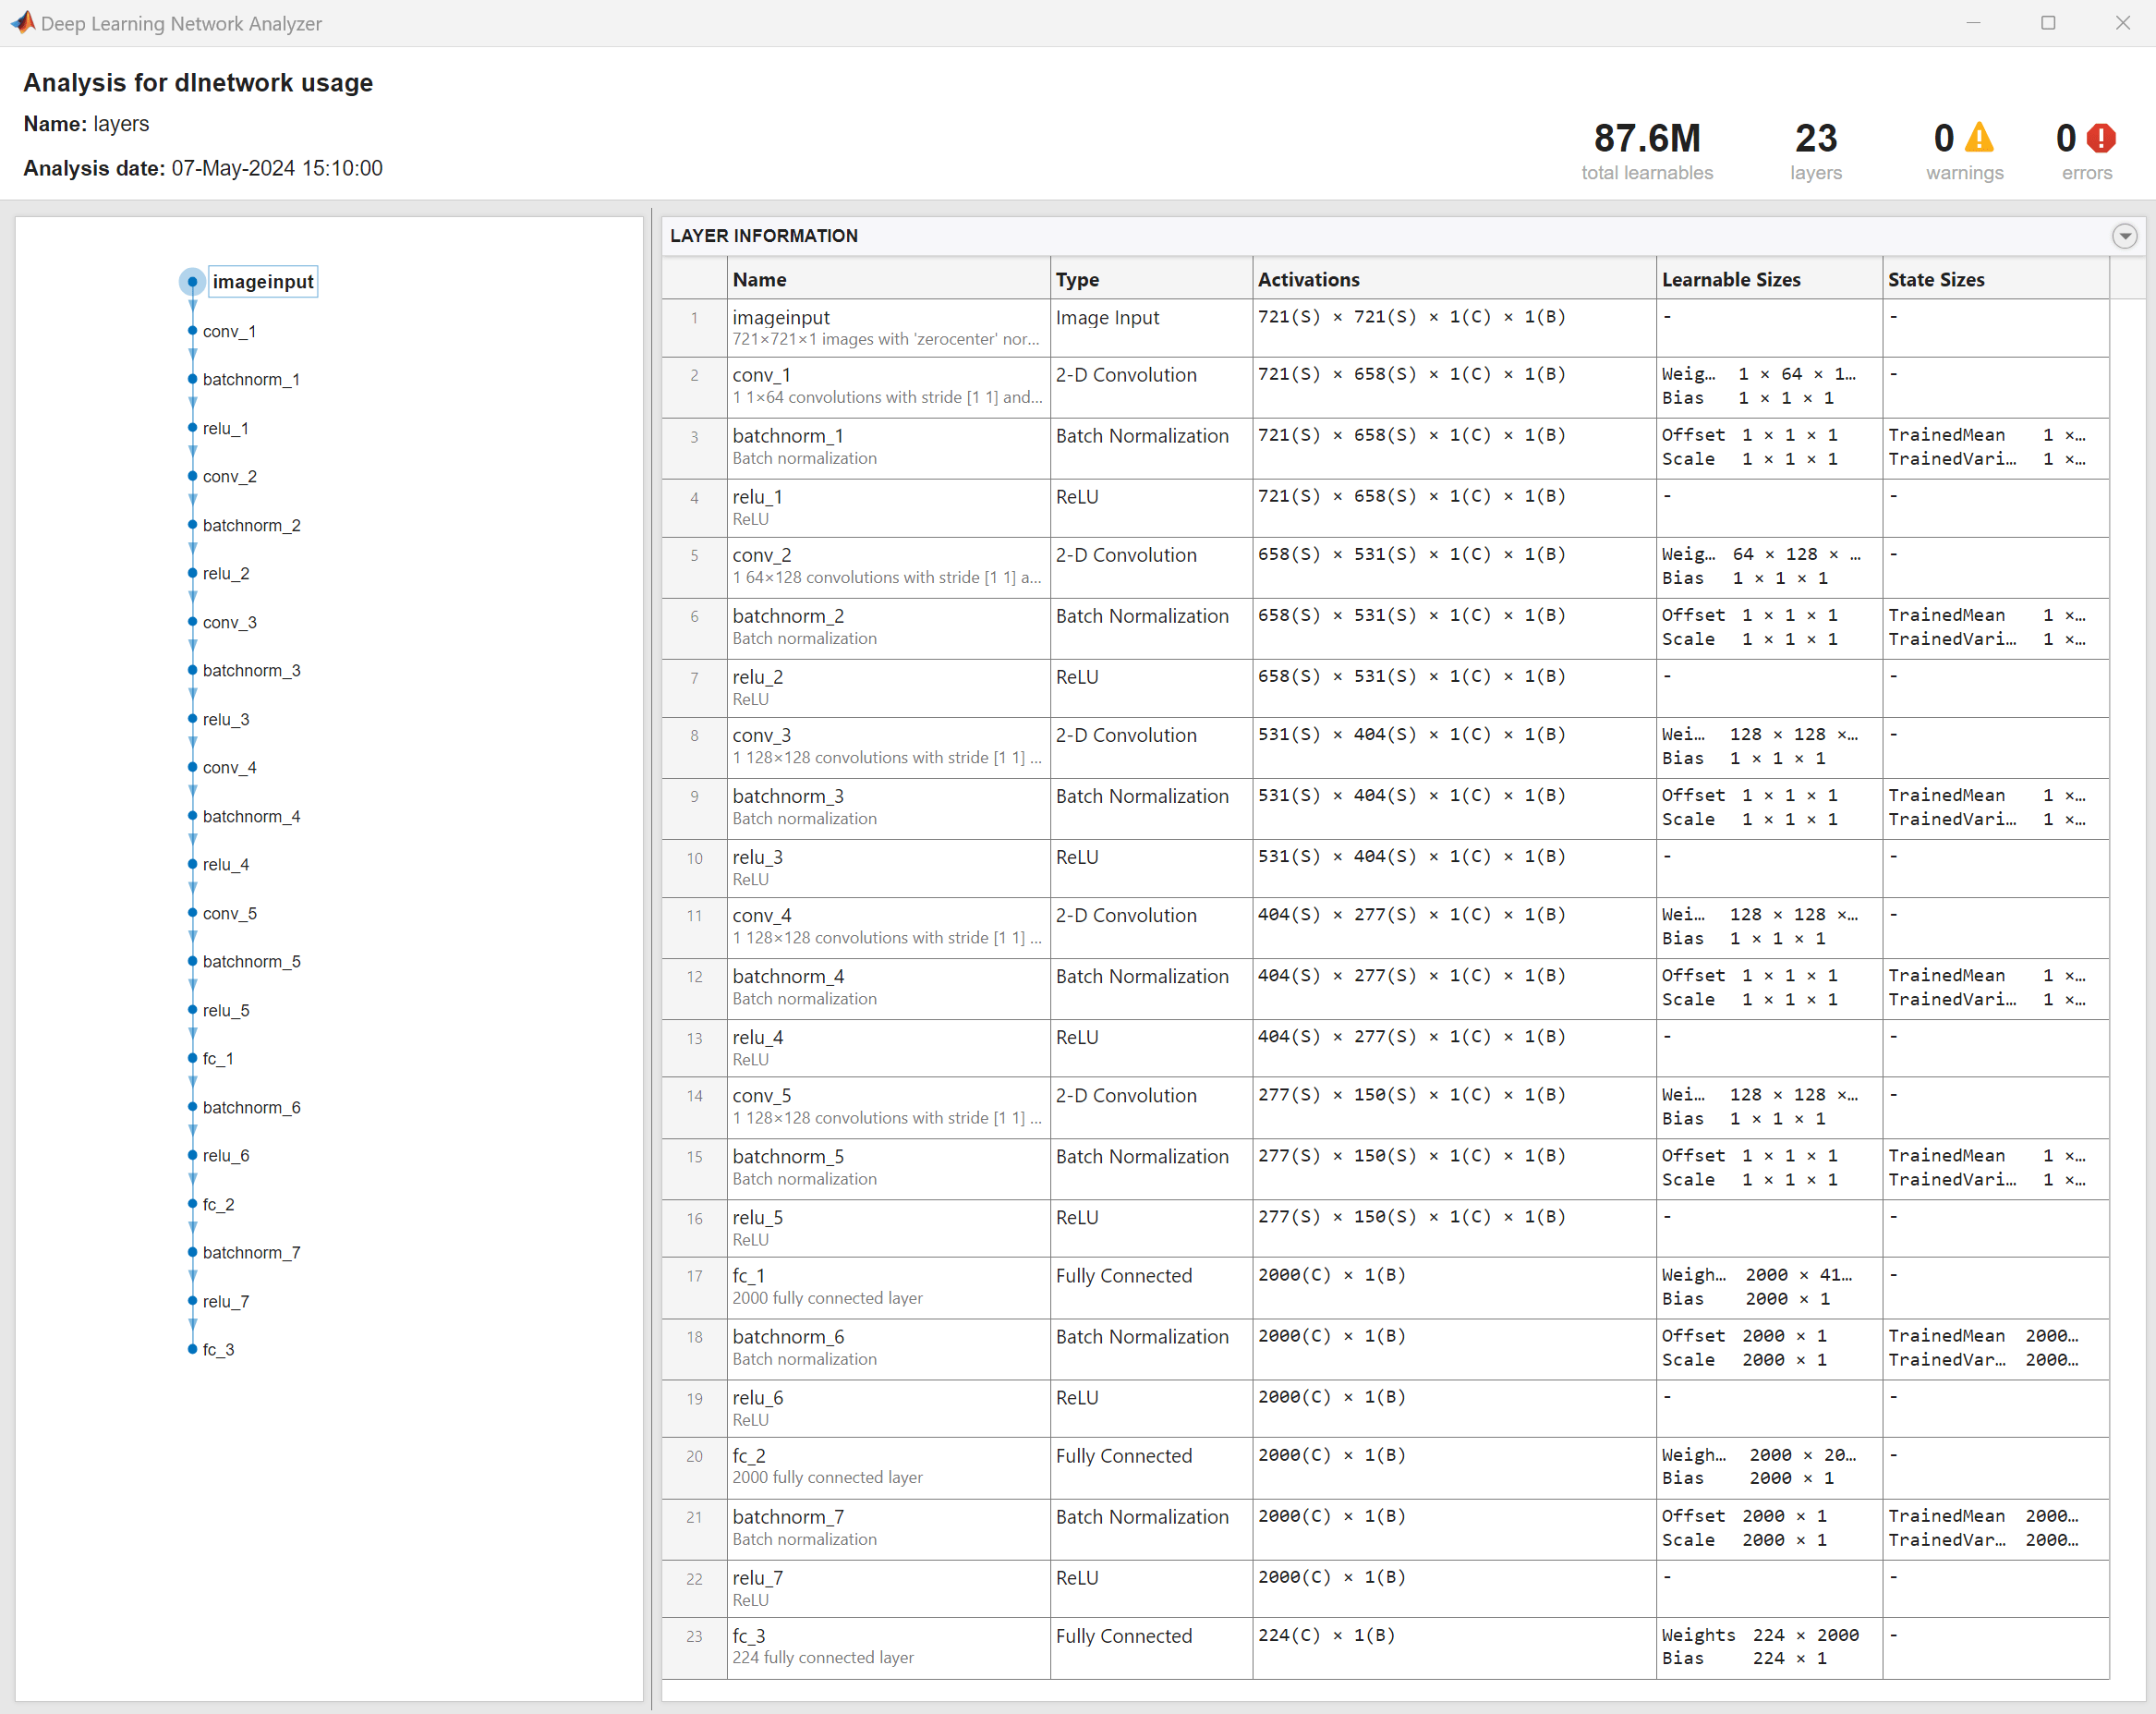This screenshot has height=1714, width=2156.
Task: Click the yellow warnings triangle icon
Action: click(x=1979, y=138)
